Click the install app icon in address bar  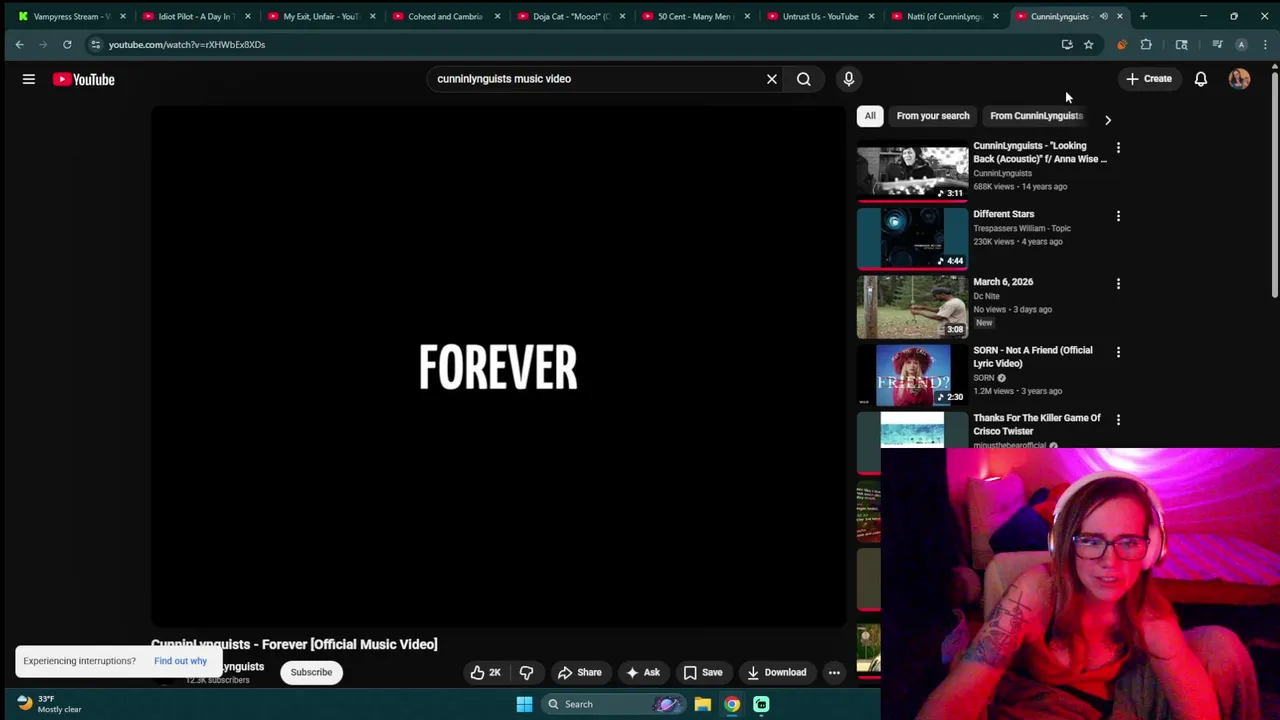[1067, 44]
